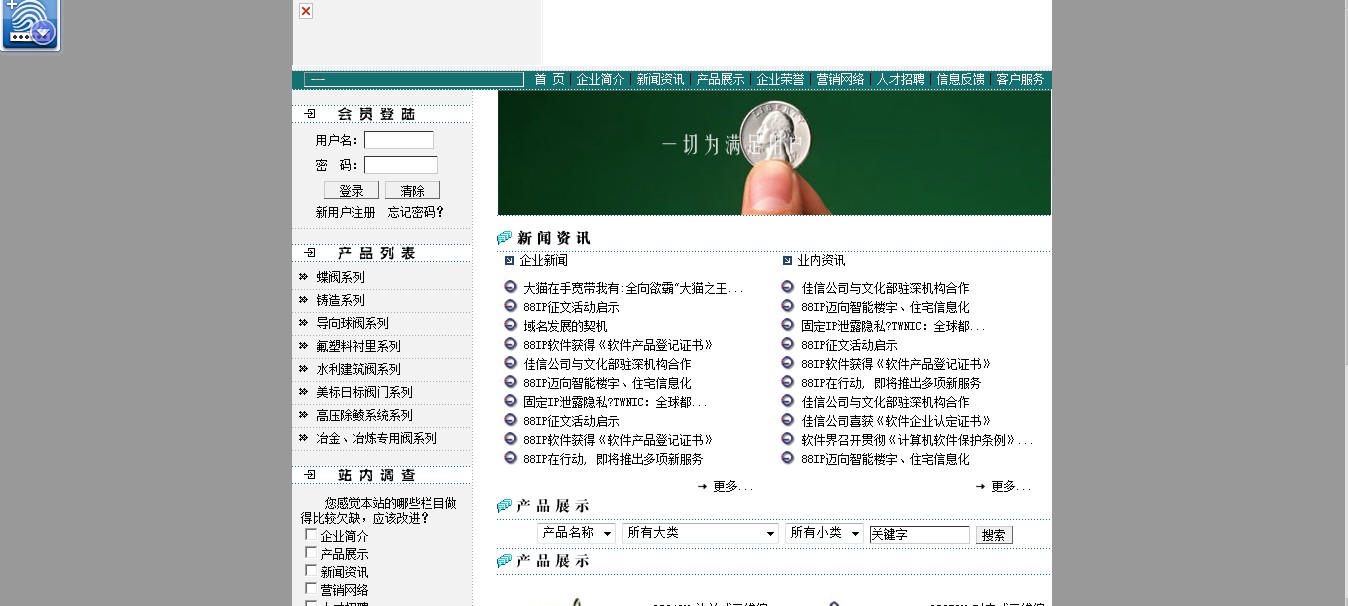The height and width of the screenshot is (606, 1348).
Task: Expand the 所有大类 category dropdown
Action: pos(700,534)
